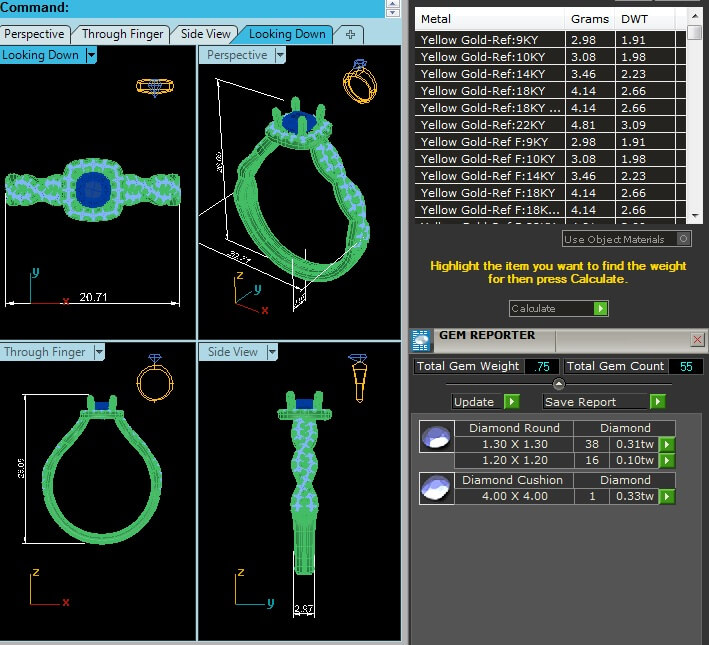Click the orange ring thumbnail in Through Finger viewport
Screen dimensions: 709x645
(156, 379)
